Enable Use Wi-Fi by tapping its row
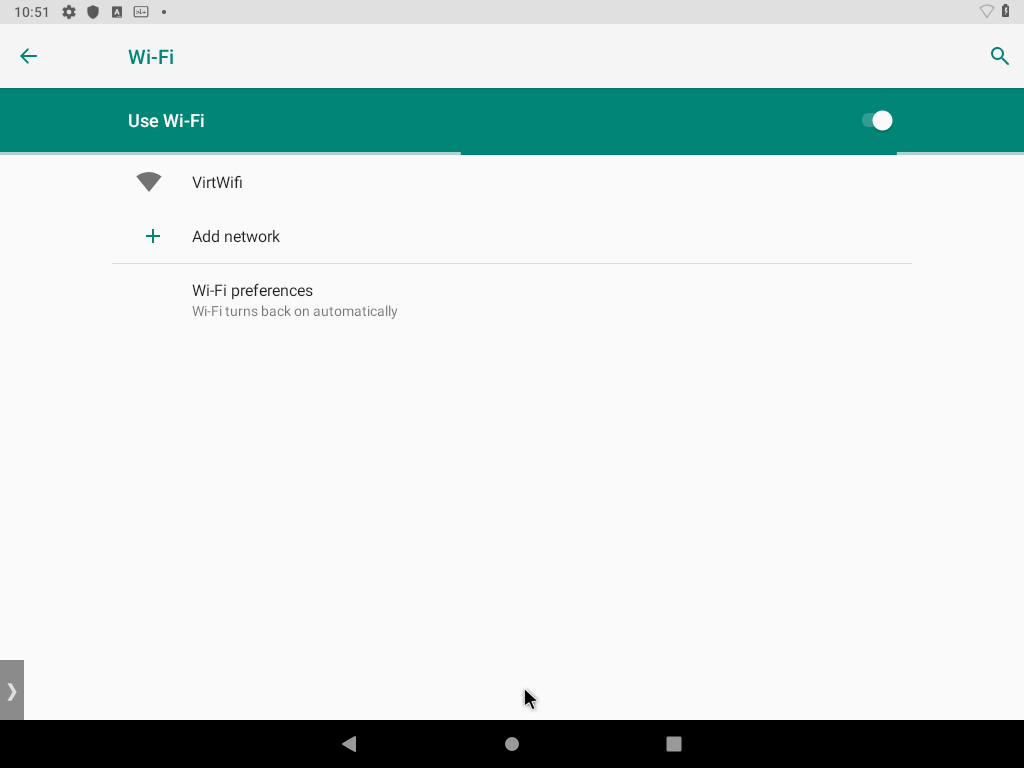1024x768 pixels. pos(400,120)
